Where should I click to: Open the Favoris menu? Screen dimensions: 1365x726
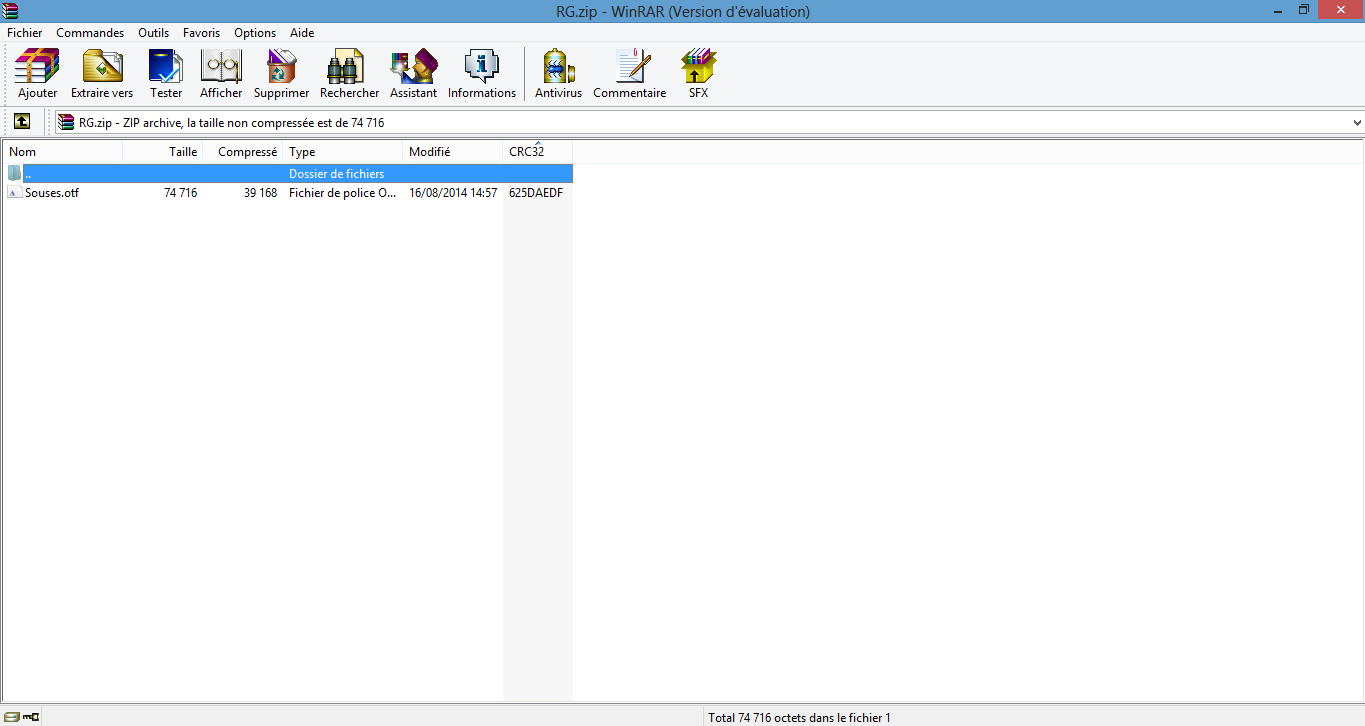click(x=201, y=33)
